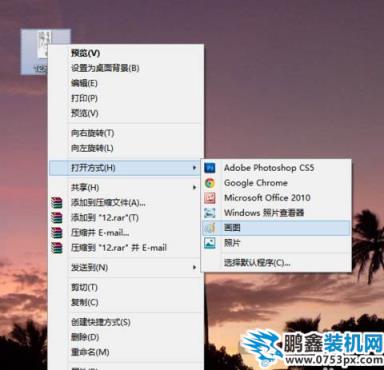Click WinRAR icon beside 添加到 "12.rar"(T)
This screenshot has width=384, height=370.
pyautogui.click(x=57, y=218)
